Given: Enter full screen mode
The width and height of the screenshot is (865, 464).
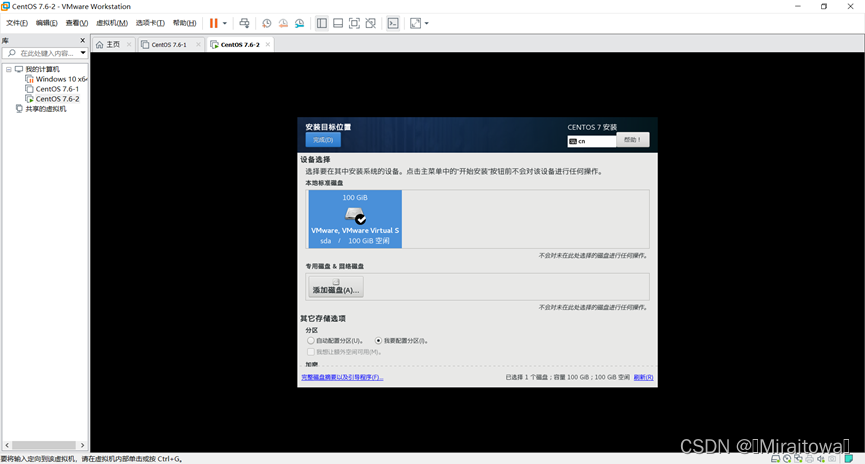Looking at the screenshot, I should (x=354, y=23).
